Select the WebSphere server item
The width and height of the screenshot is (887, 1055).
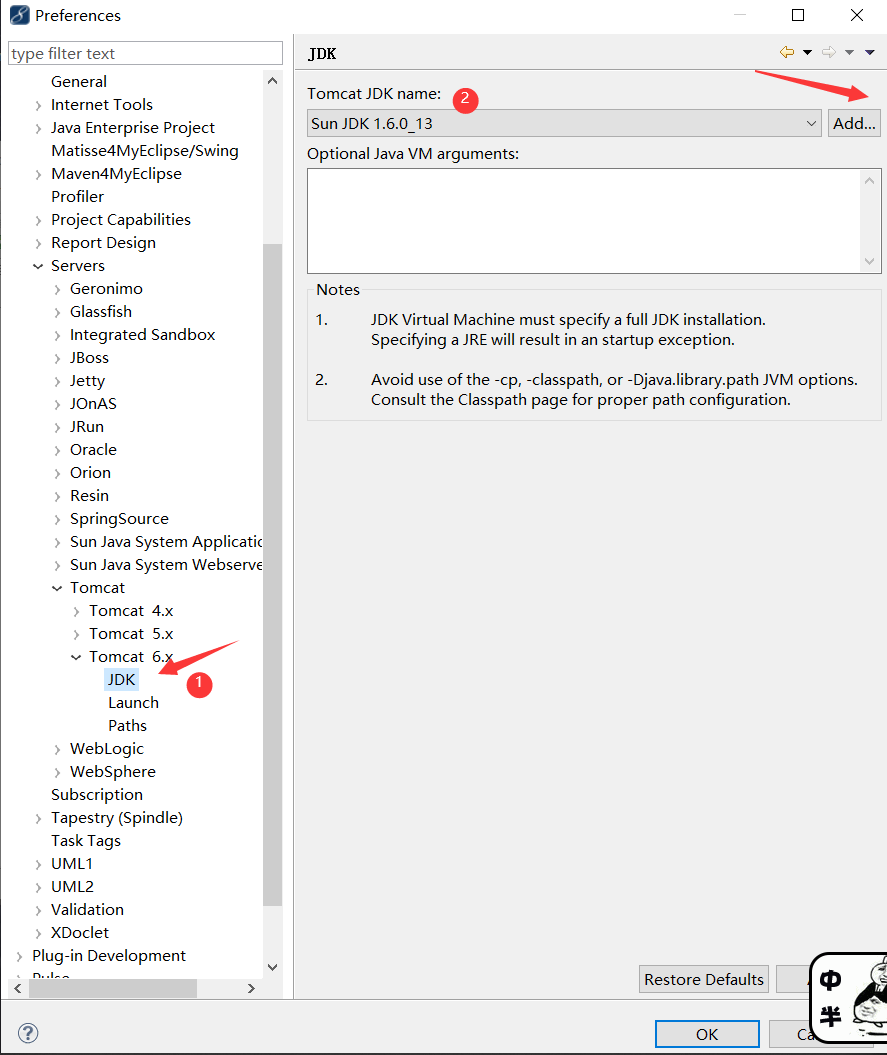point(113,772)
